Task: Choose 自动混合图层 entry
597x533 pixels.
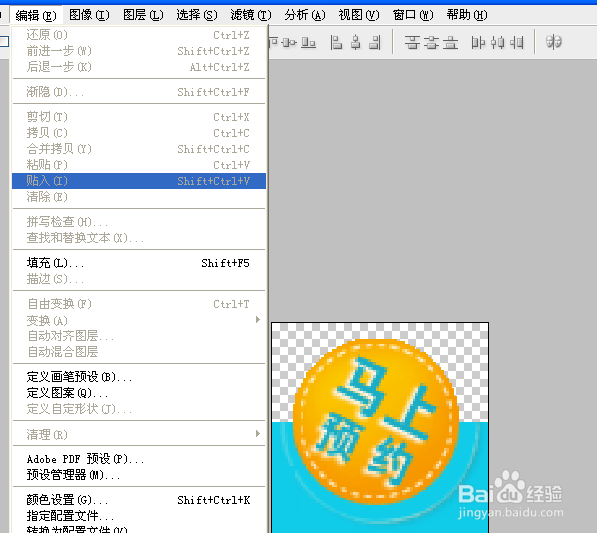Action: 139,352
